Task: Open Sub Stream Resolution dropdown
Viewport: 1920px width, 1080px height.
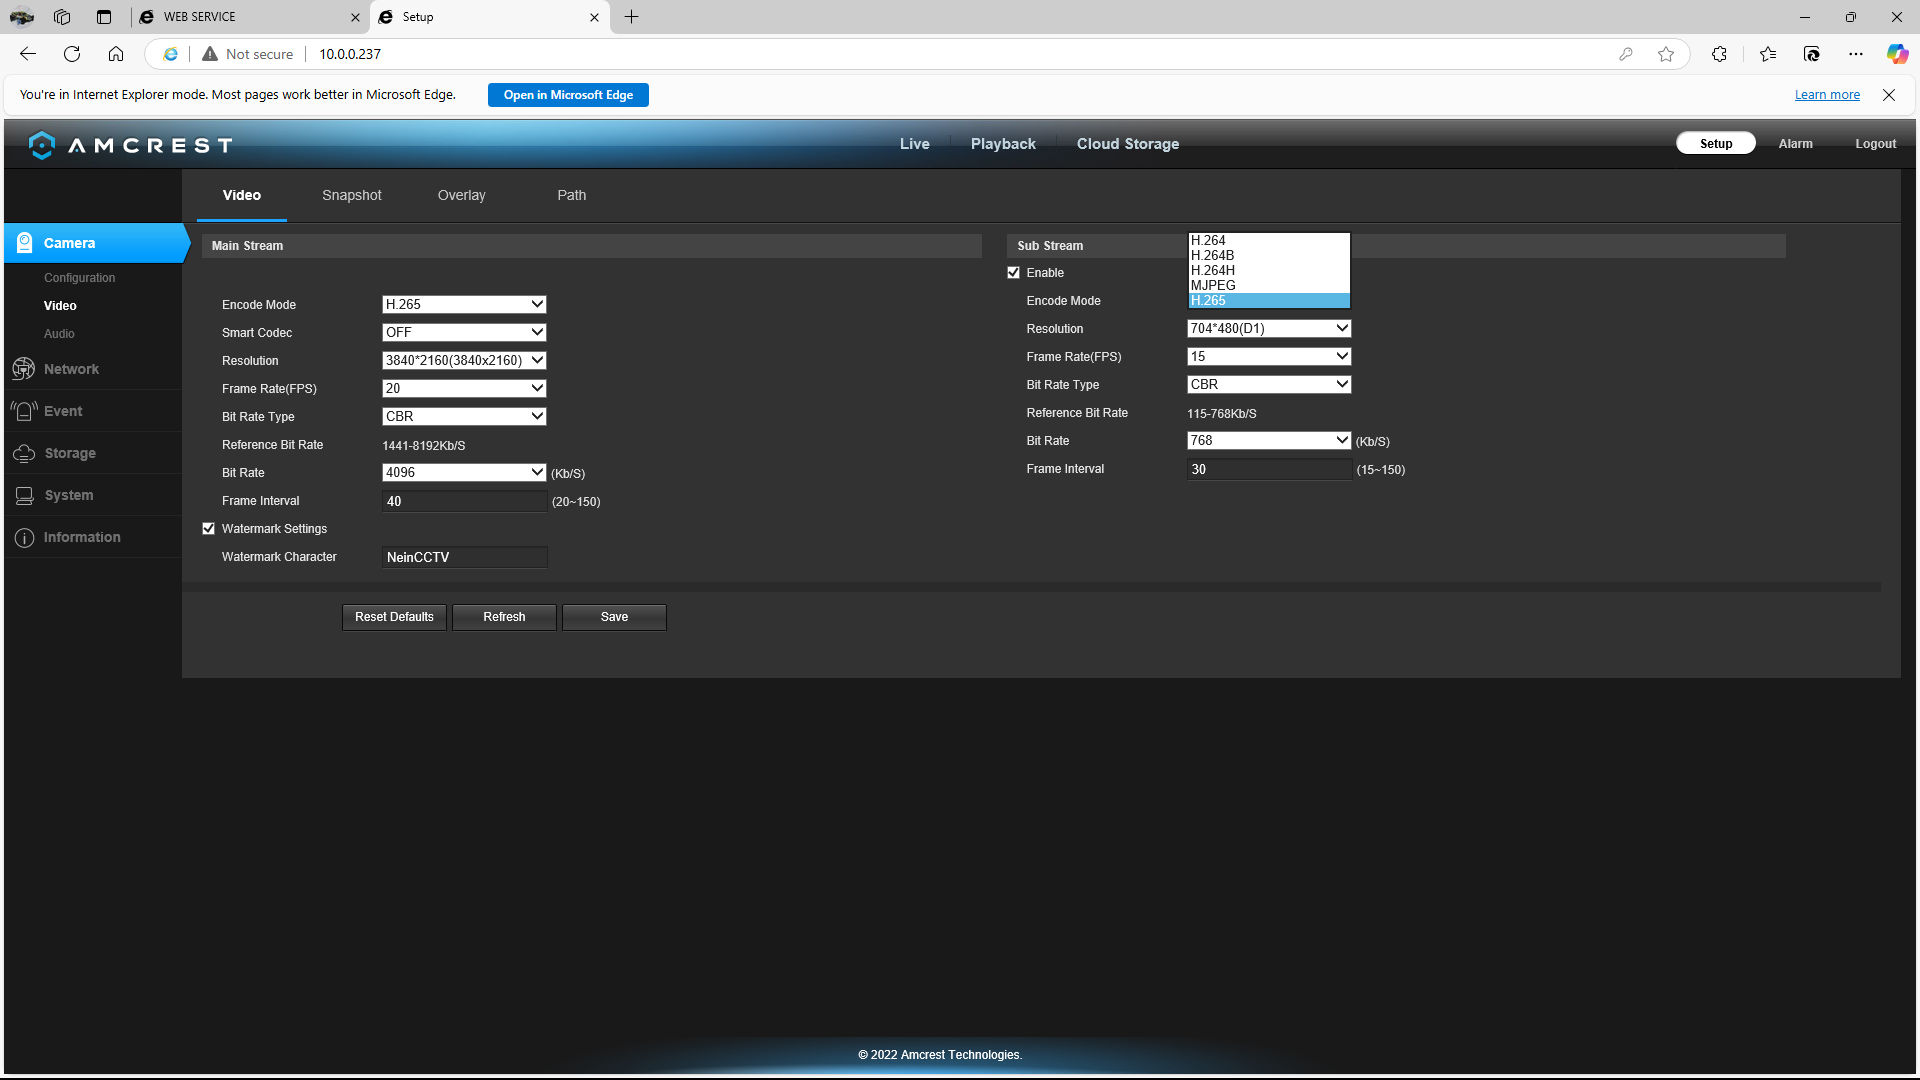Action: pos(1269,328)
